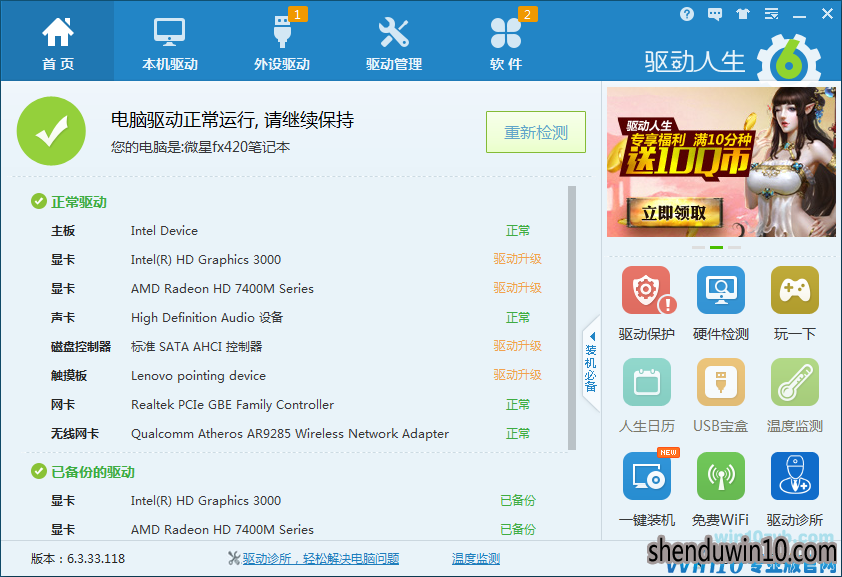This screenshot has width=842, height=577.
Task: Click the 驱动人生 6 gear logo
Action: pyautogui.click(x=789, y=59)
